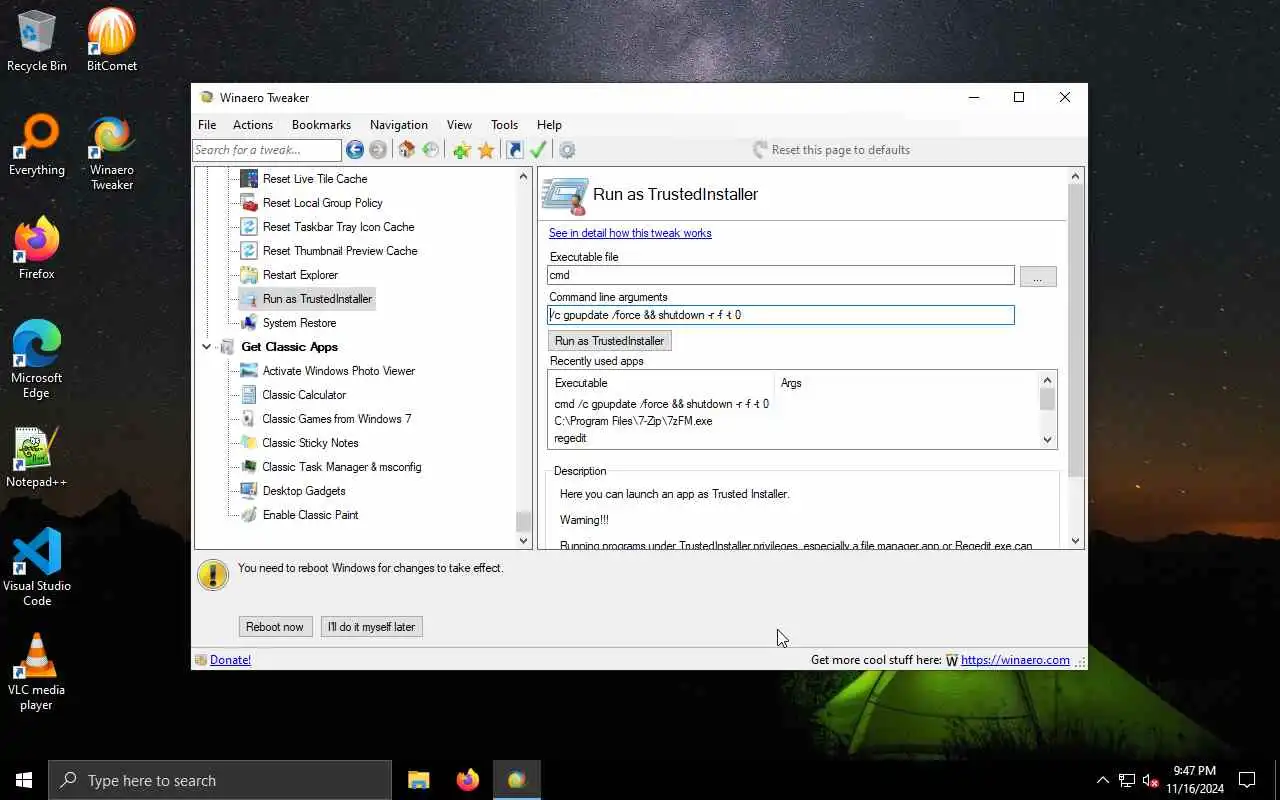
Task: Open the Navigation menu
Action: 399,125
